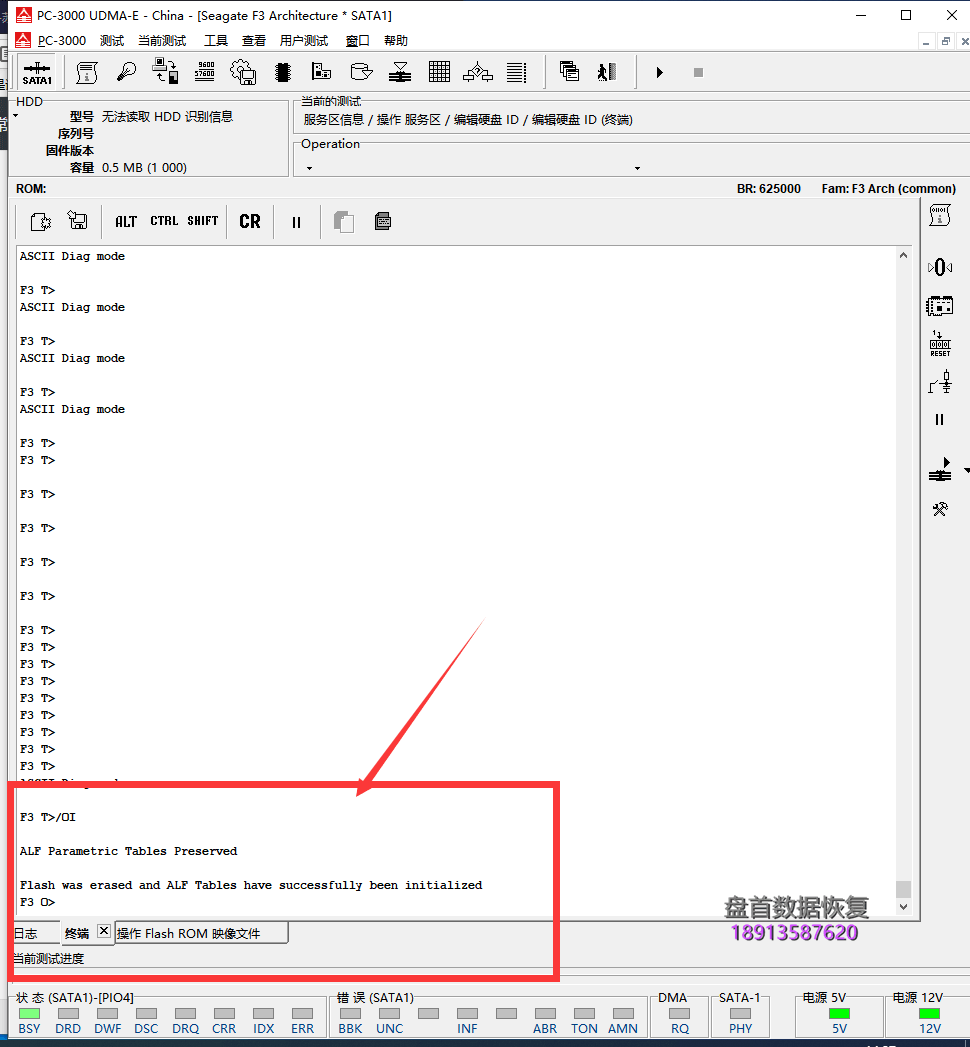Open the grid map toolbar icon
This screenshot has width=970, height=1047.
tap(439, 71)
